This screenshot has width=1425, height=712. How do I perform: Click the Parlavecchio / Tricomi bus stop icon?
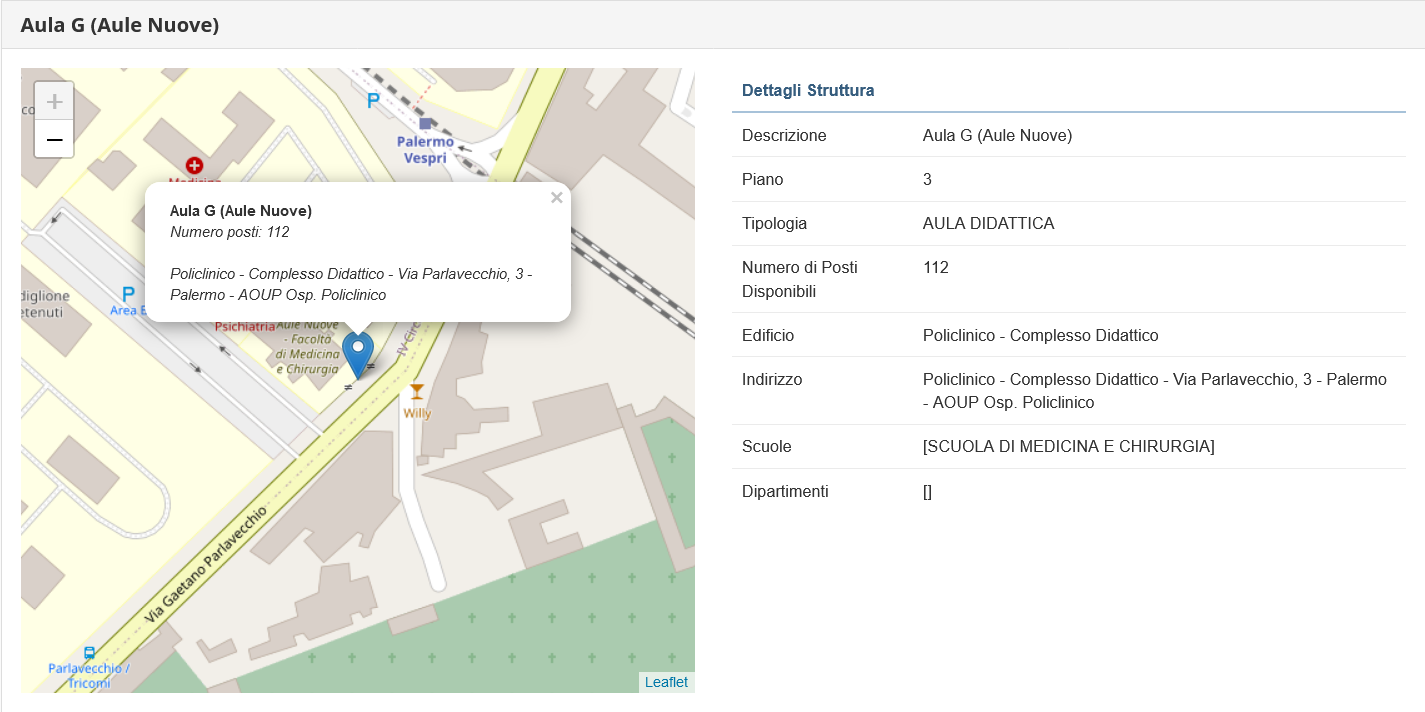(90, 653)
